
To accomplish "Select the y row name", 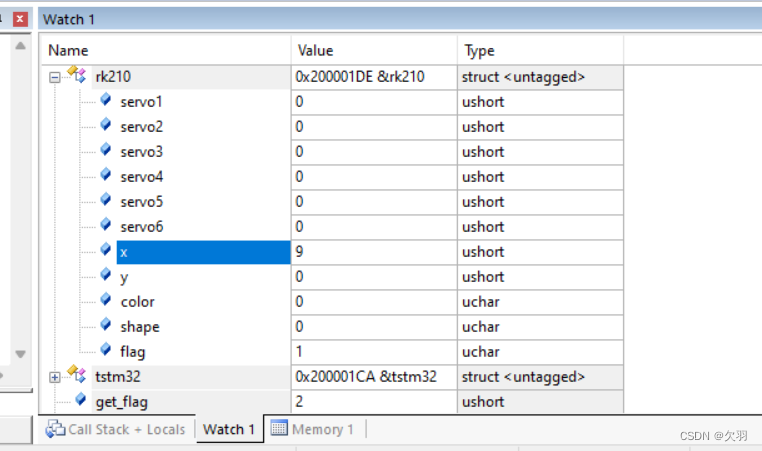I will (x=124, y=278).
